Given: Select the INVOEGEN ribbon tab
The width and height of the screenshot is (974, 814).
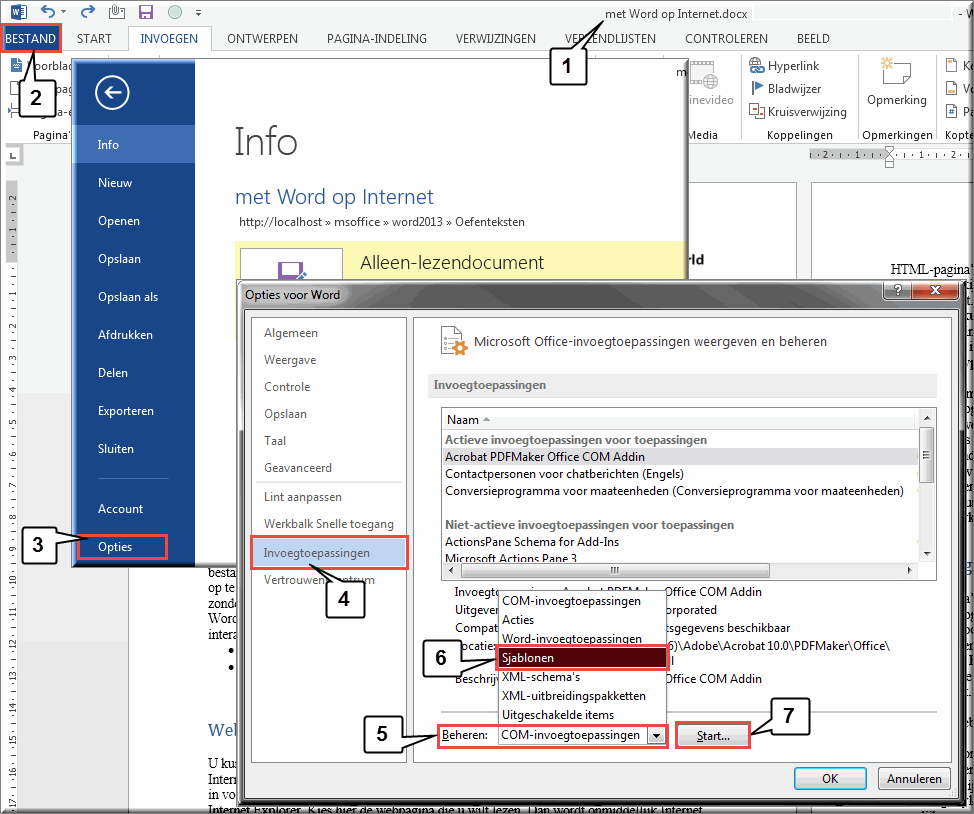Looking at the screenshot, I should click(169, 39).
